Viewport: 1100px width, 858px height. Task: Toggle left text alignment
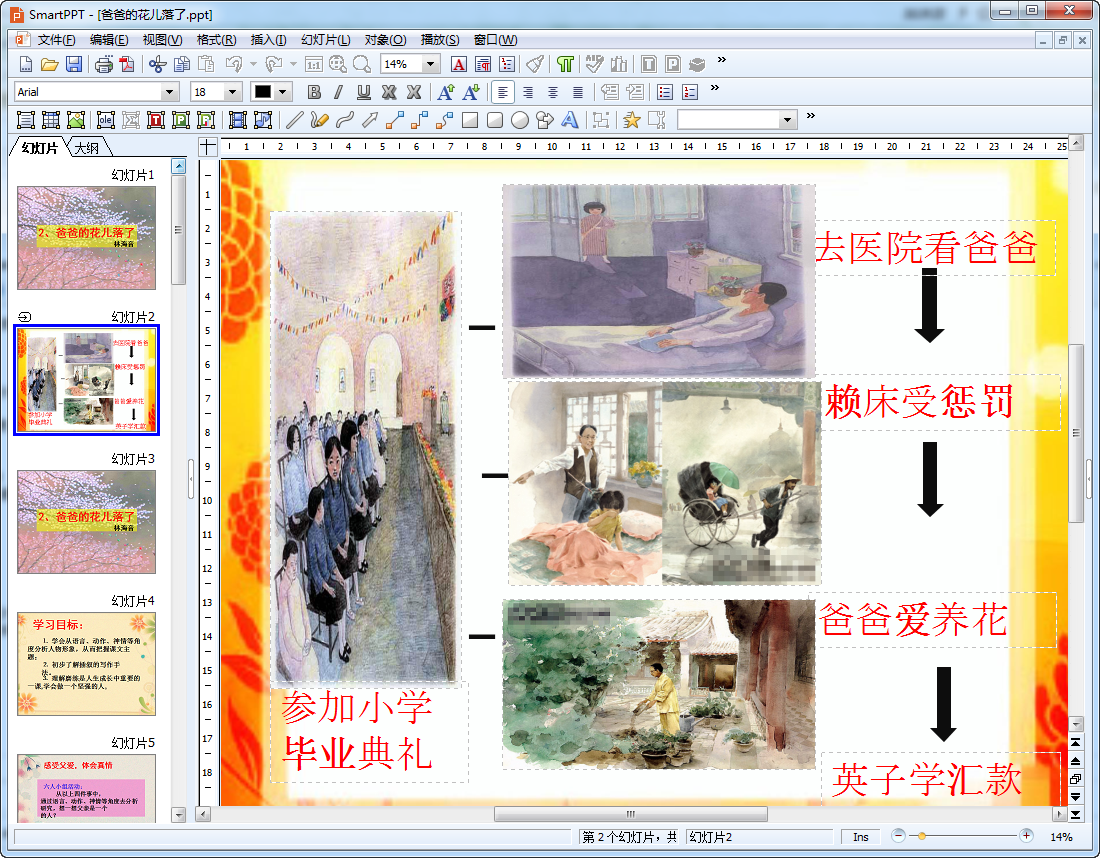pyautogui.click(x=502, y=92)
